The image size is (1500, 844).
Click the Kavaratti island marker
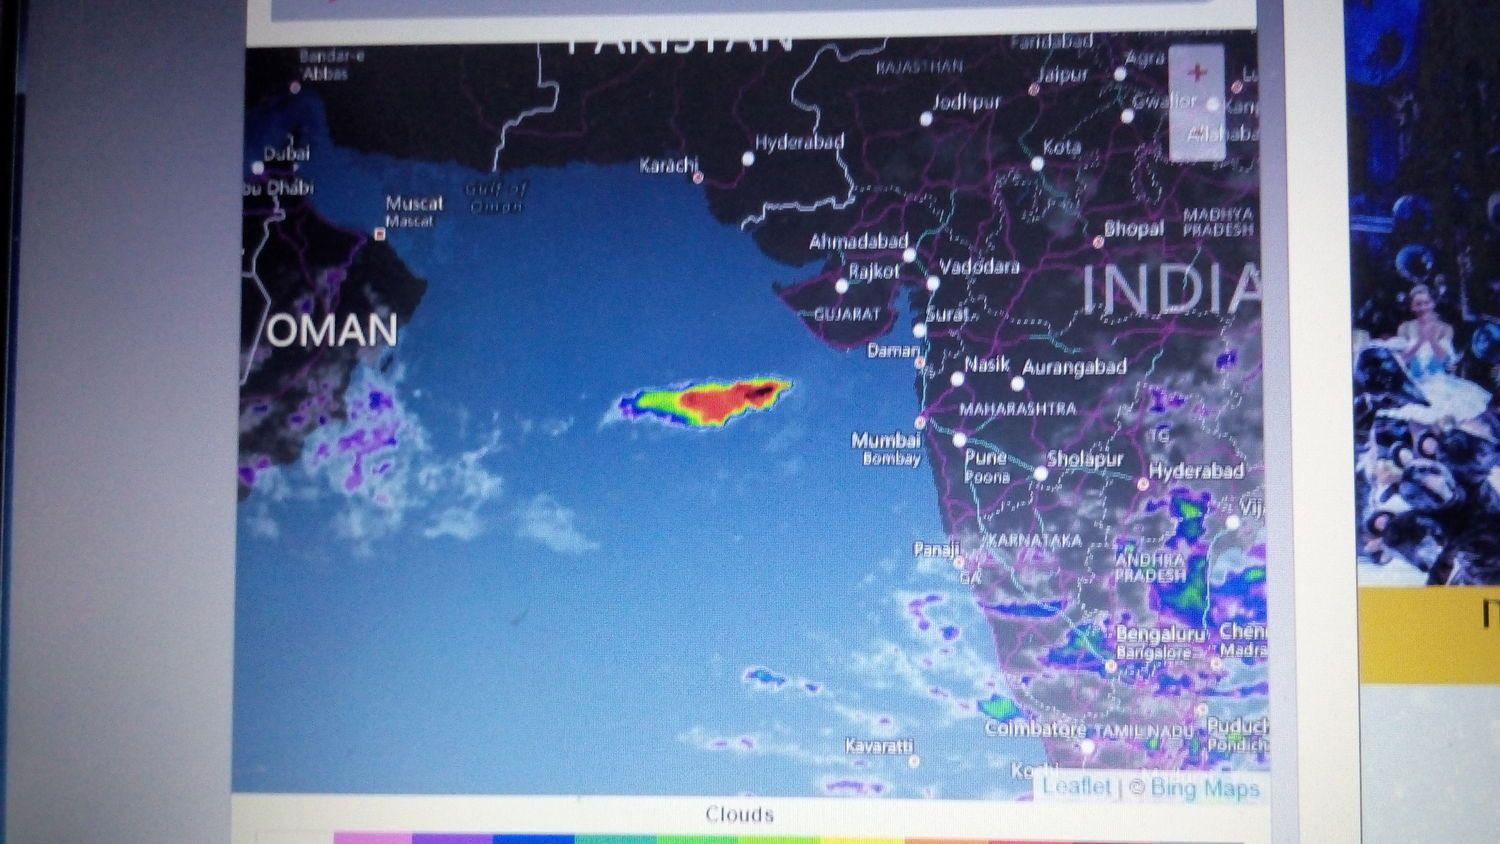click(913, 761)
